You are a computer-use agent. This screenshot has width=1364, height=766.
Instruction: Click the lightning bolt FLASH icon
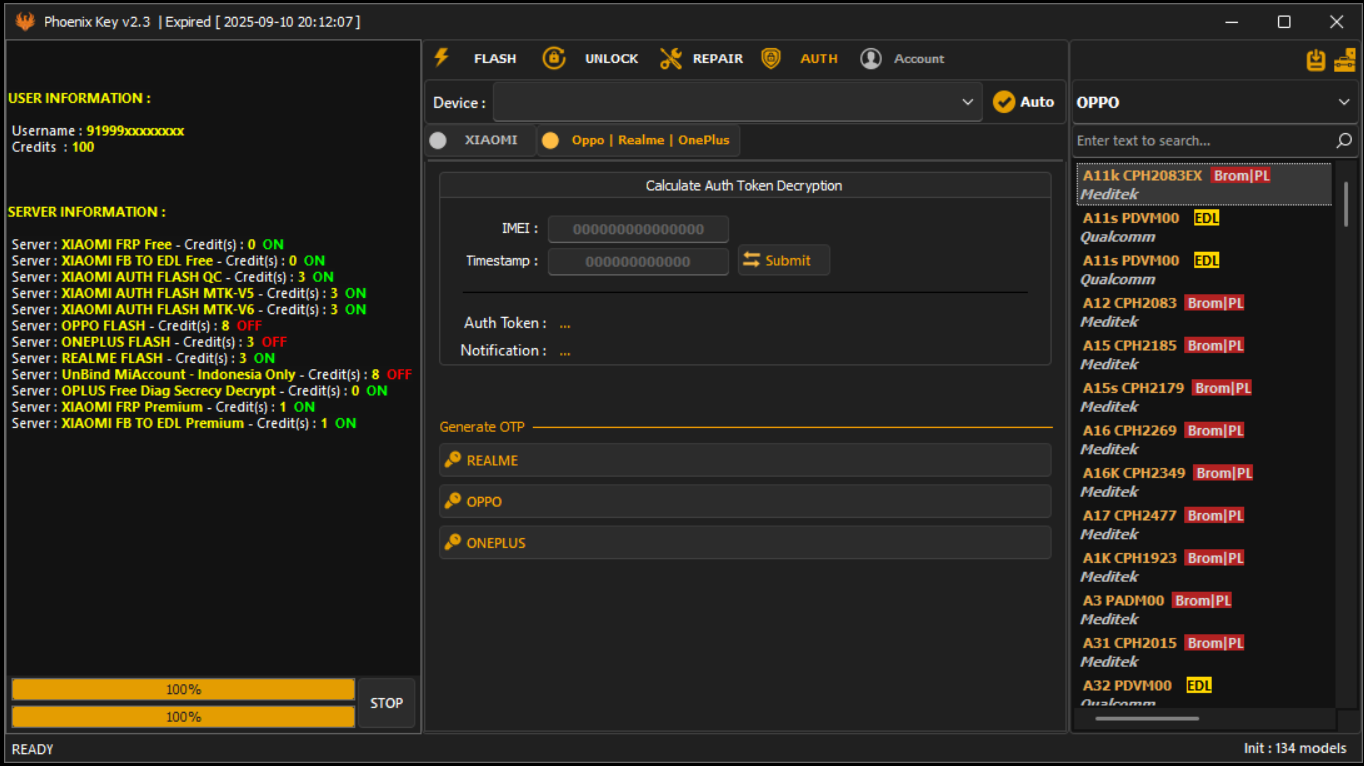point(442,58)
